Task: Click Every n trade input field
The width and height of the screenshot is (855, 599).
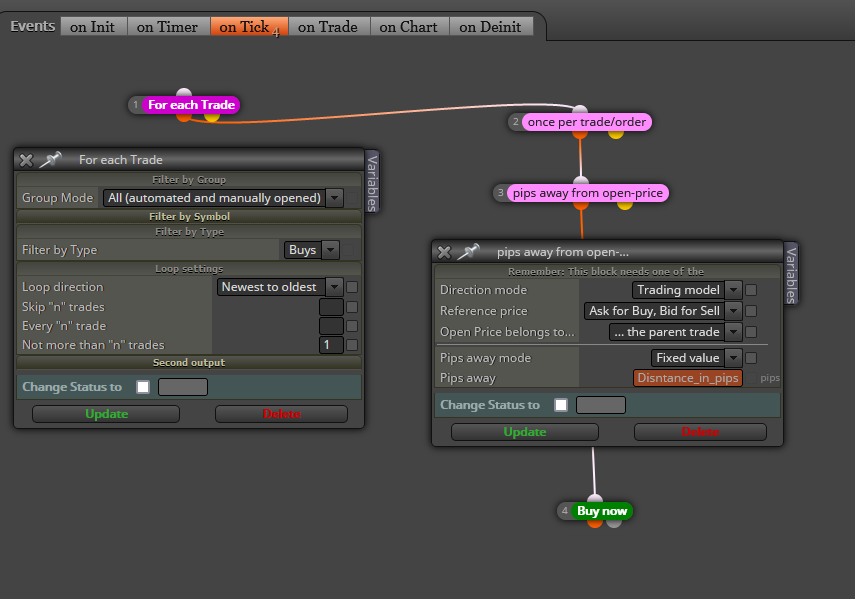Action: pyautogui.click(x=331, y=326)
